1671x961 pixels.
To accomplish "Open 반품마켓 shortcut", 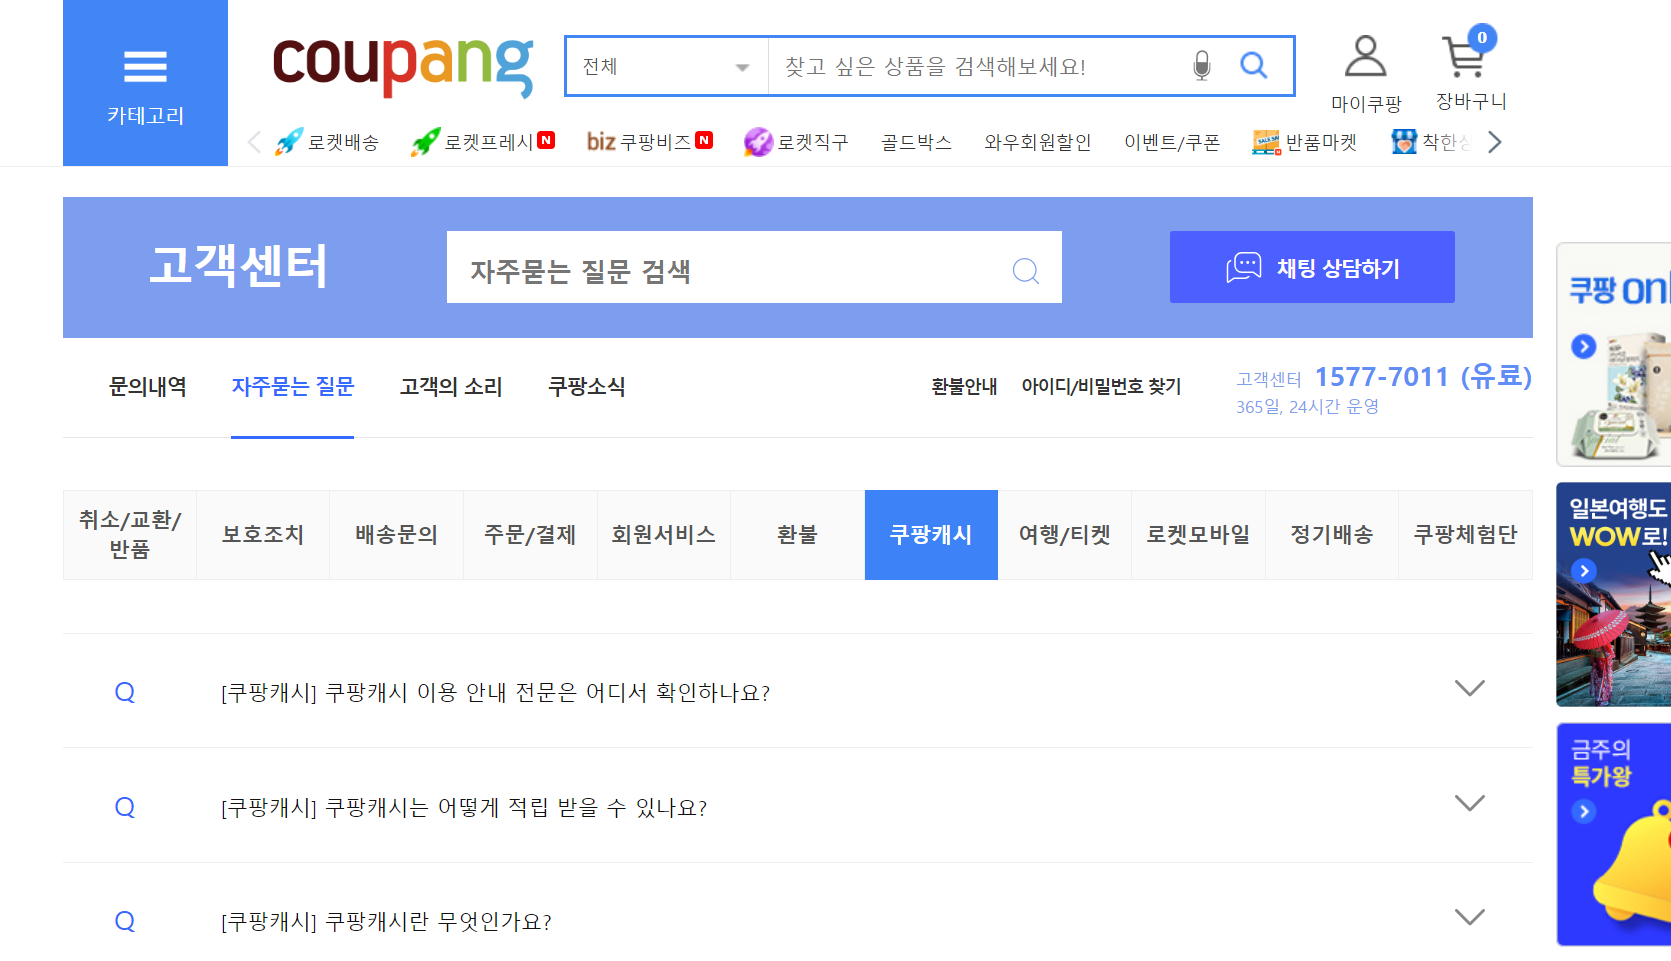I will (1305, 142).
